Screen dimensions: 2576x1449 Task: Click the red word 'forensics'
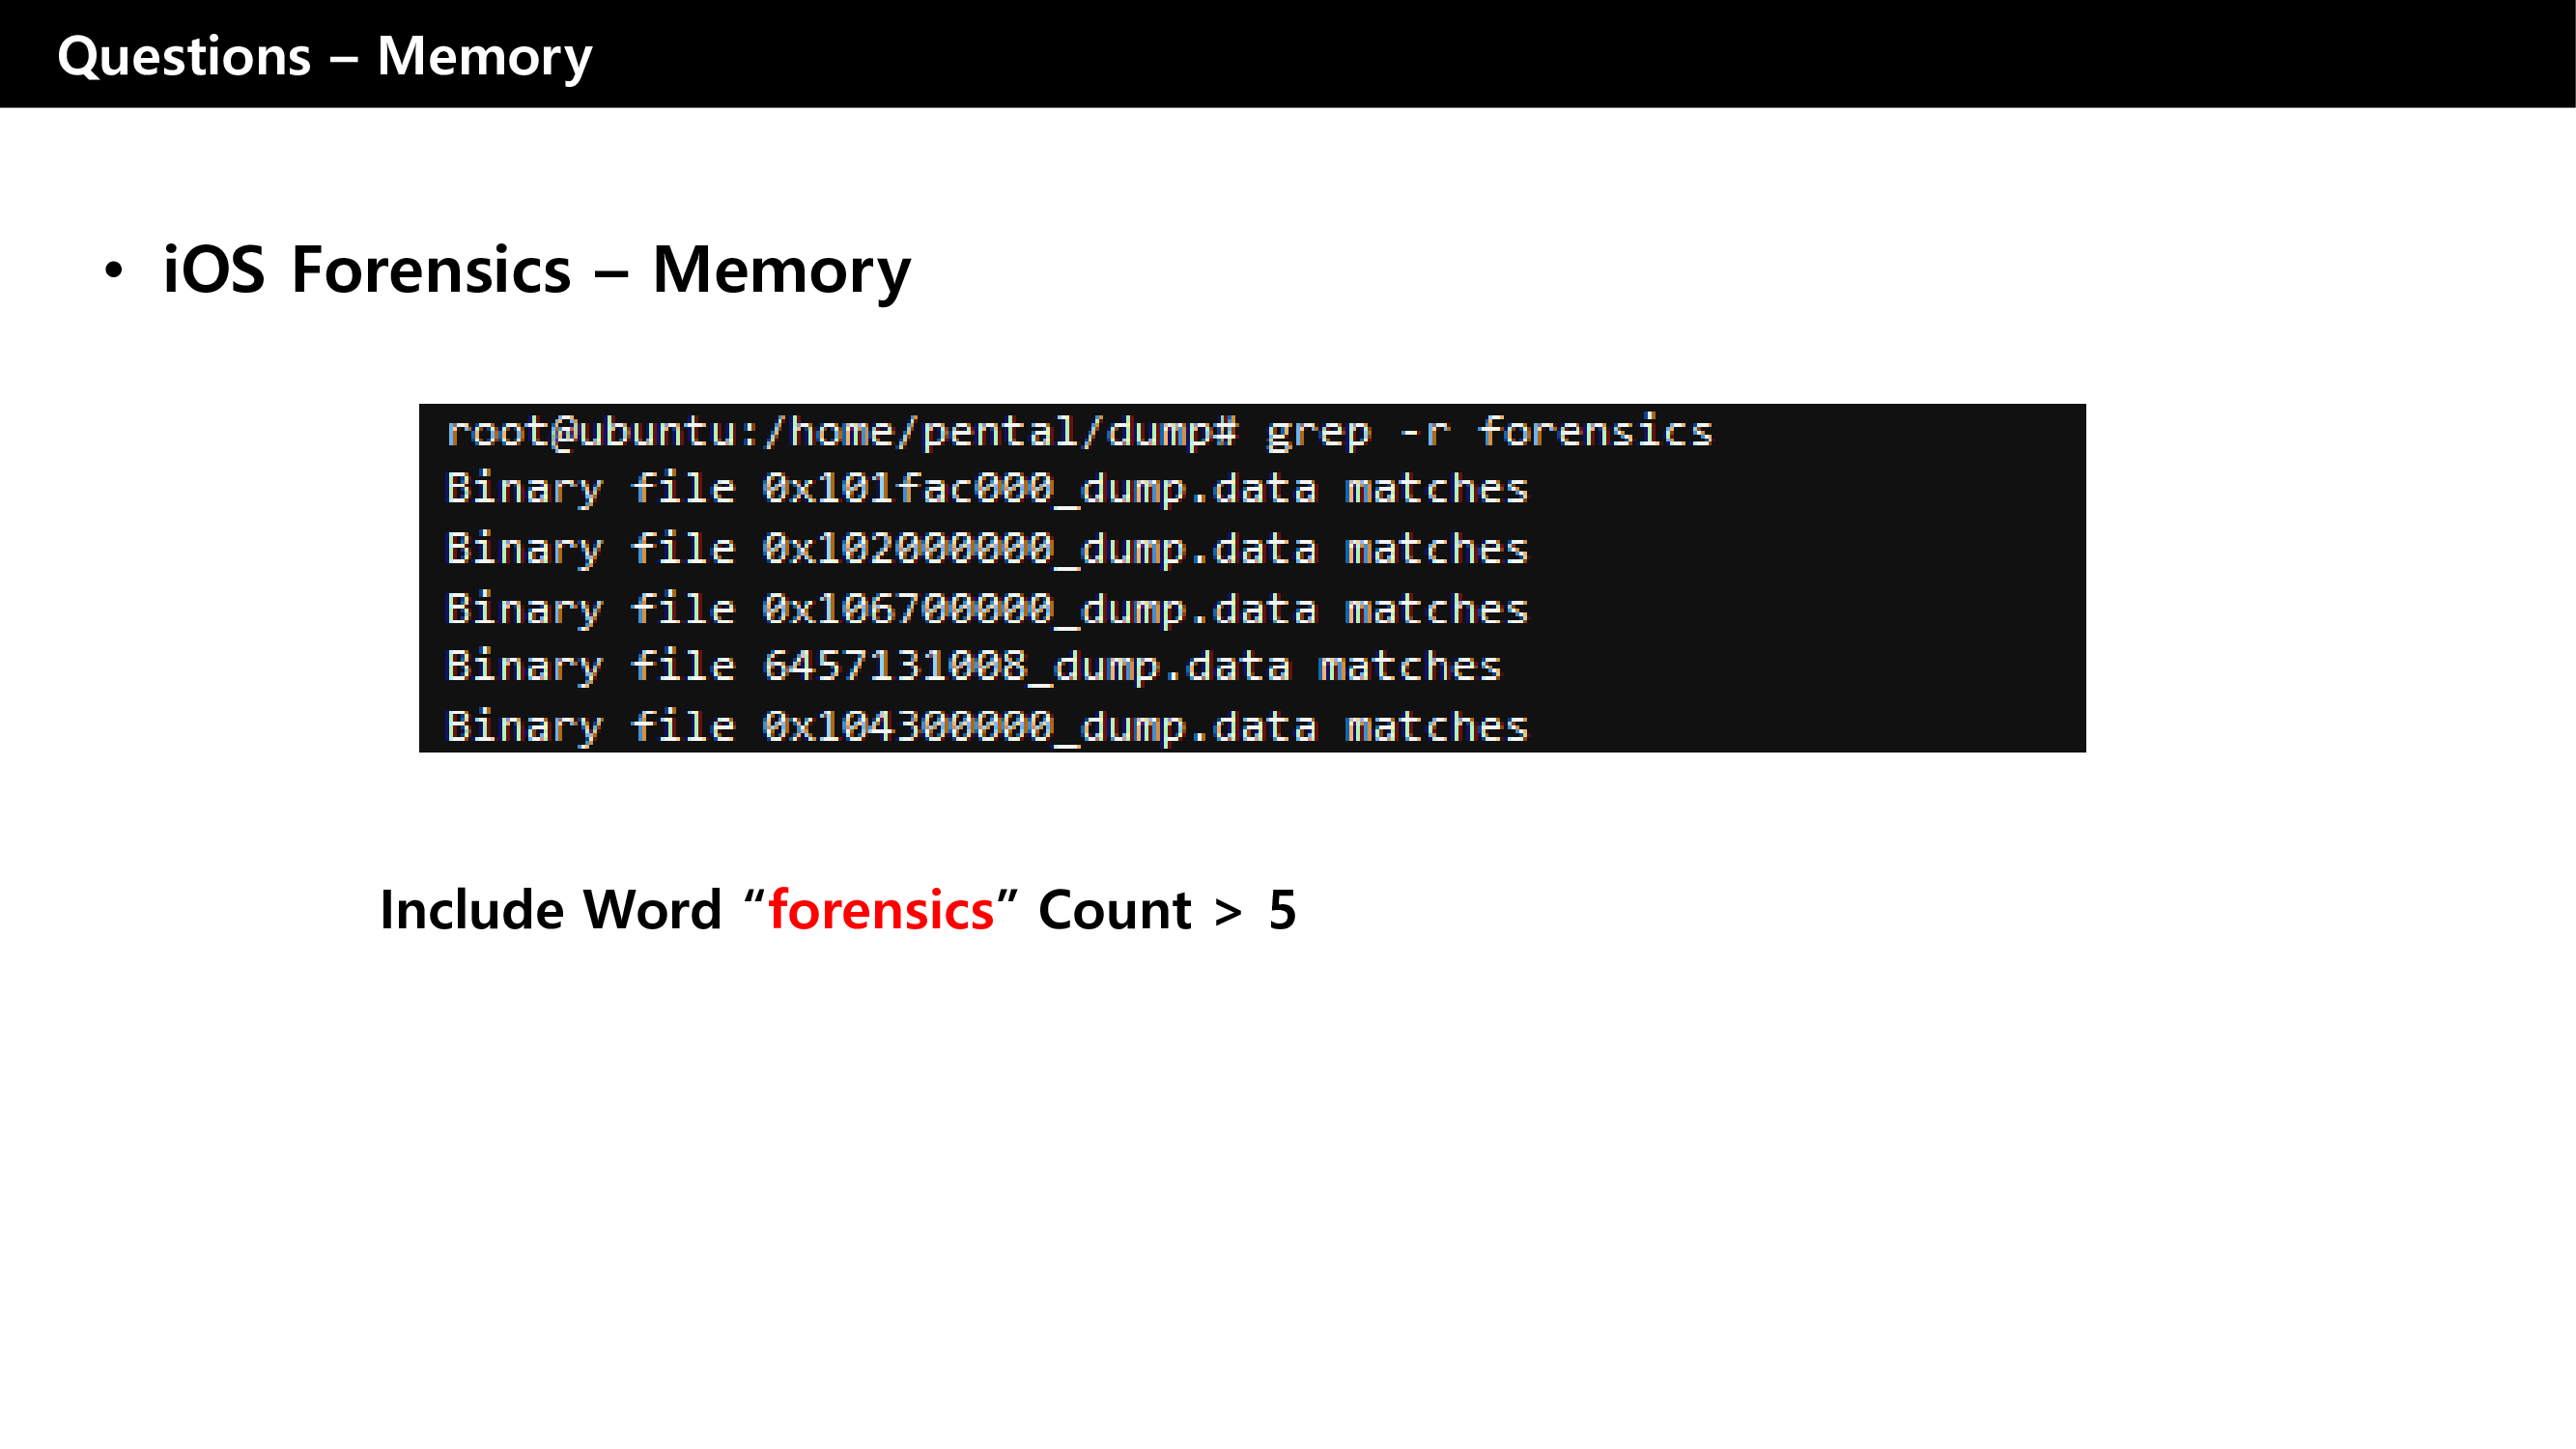881,910
